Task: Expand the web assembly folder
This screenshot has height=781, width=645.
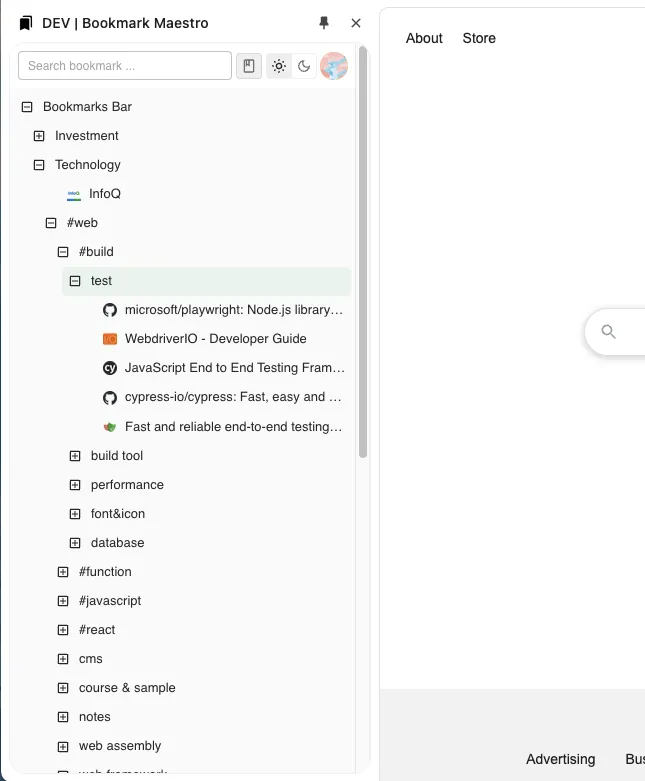Action: tap(63, 746)
